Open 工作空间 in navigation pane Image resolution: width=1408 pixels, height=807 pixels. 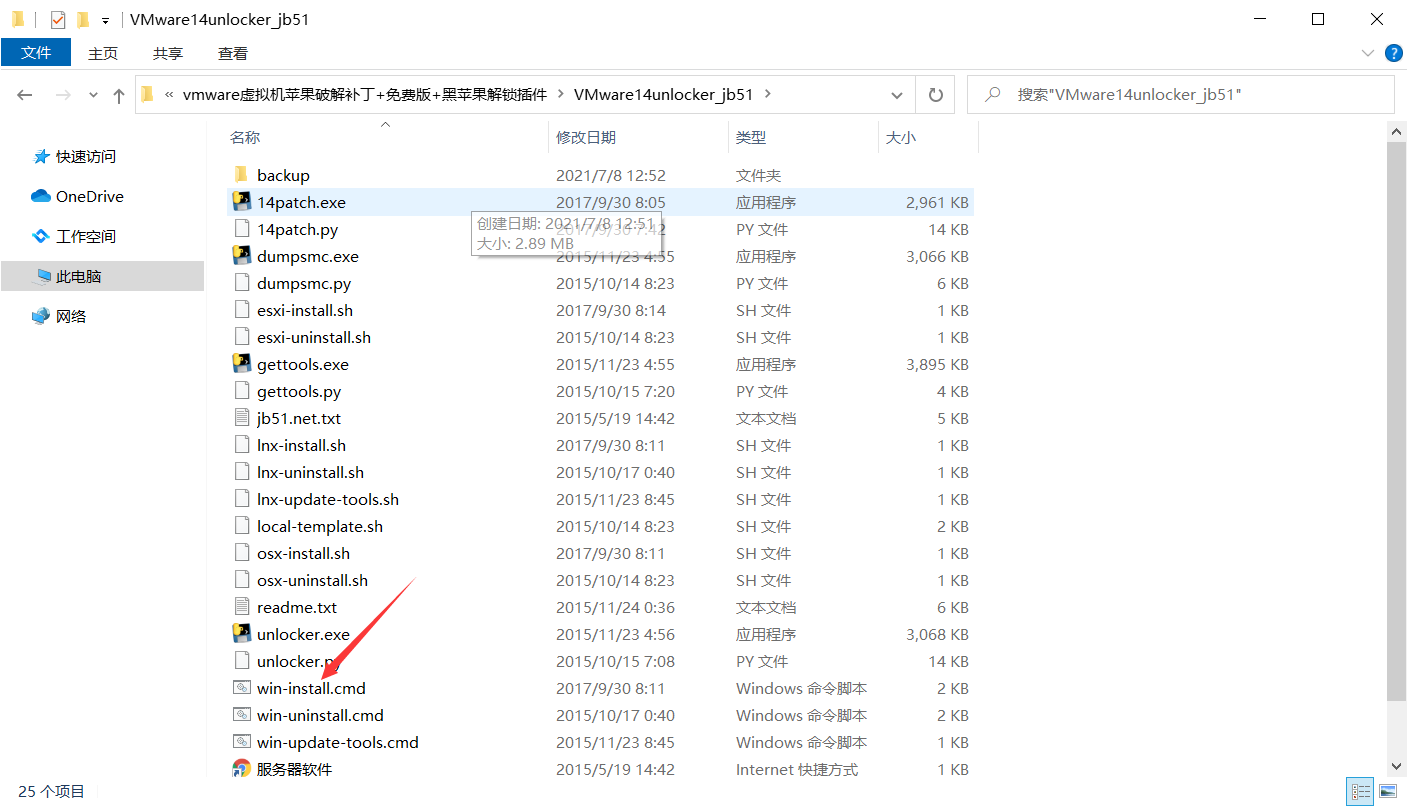tap(85, 237)
